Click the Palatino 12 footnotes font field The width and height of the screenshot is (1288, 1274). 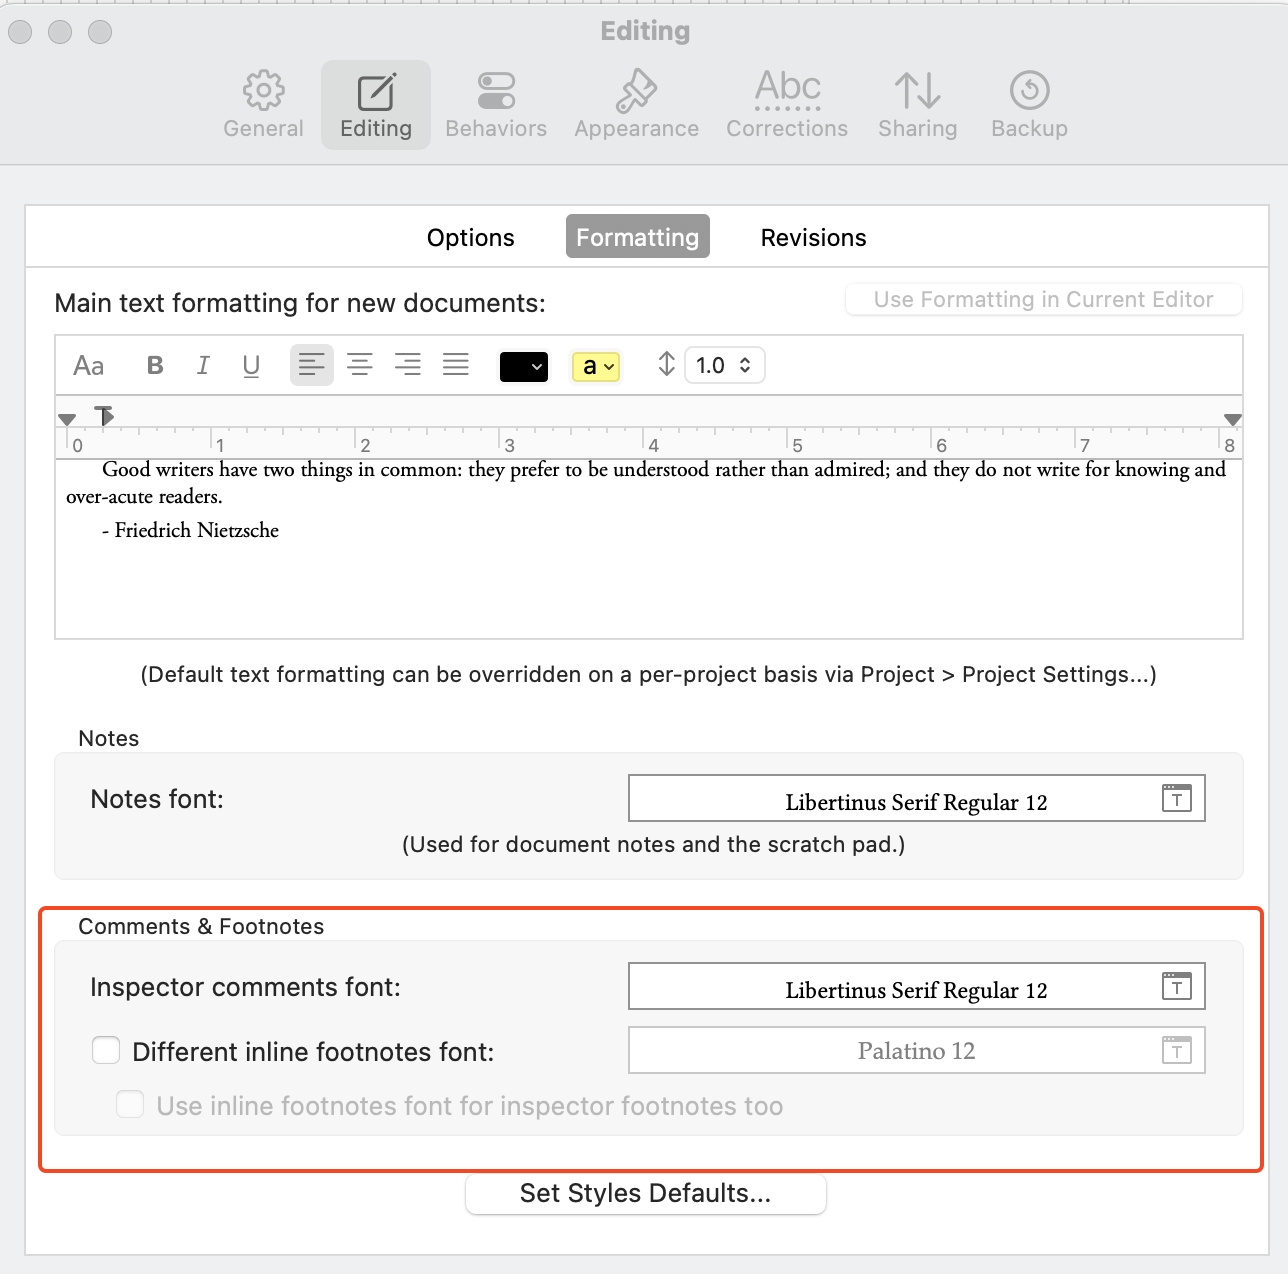click(x=917, y=1050)
